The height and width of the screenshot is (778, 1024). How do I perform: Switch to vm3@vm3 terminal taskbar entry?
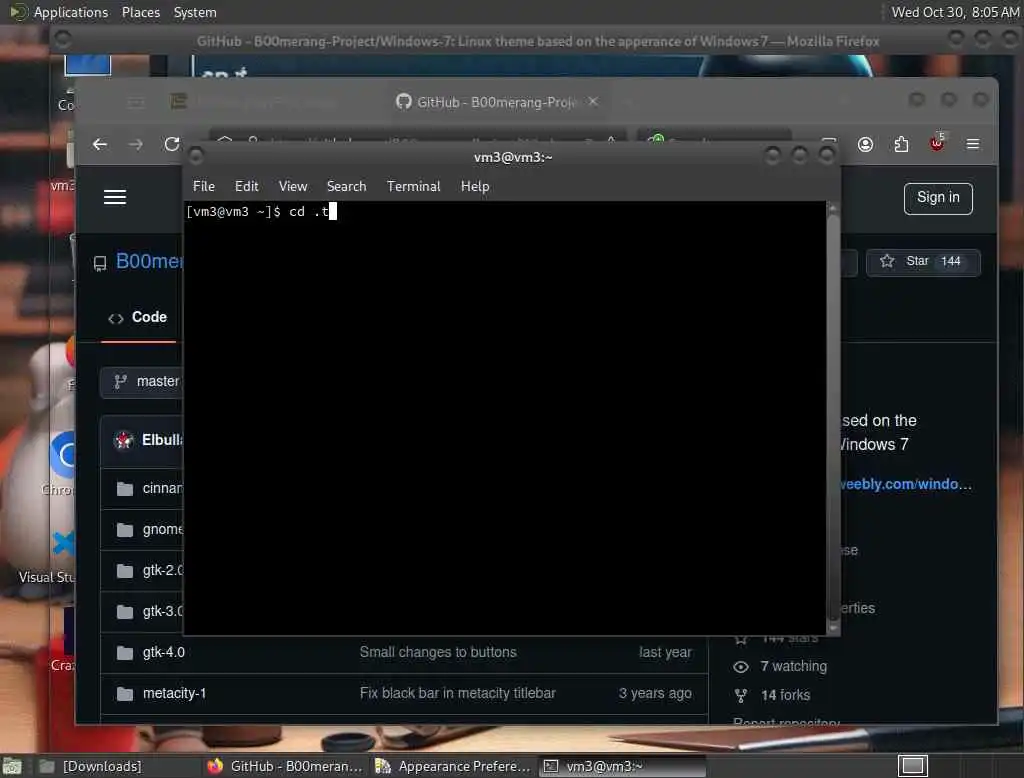tap(622, 766)
